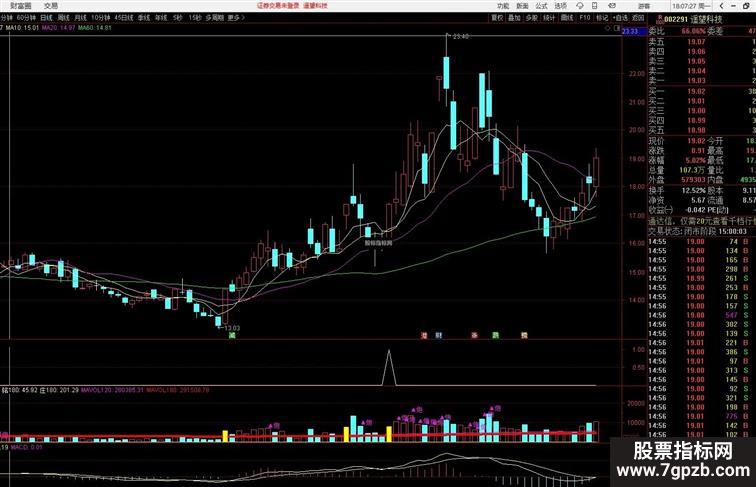This screenshot has height=487, width=756.
Task: Switch chart to 季线 period
Action: 144,17
